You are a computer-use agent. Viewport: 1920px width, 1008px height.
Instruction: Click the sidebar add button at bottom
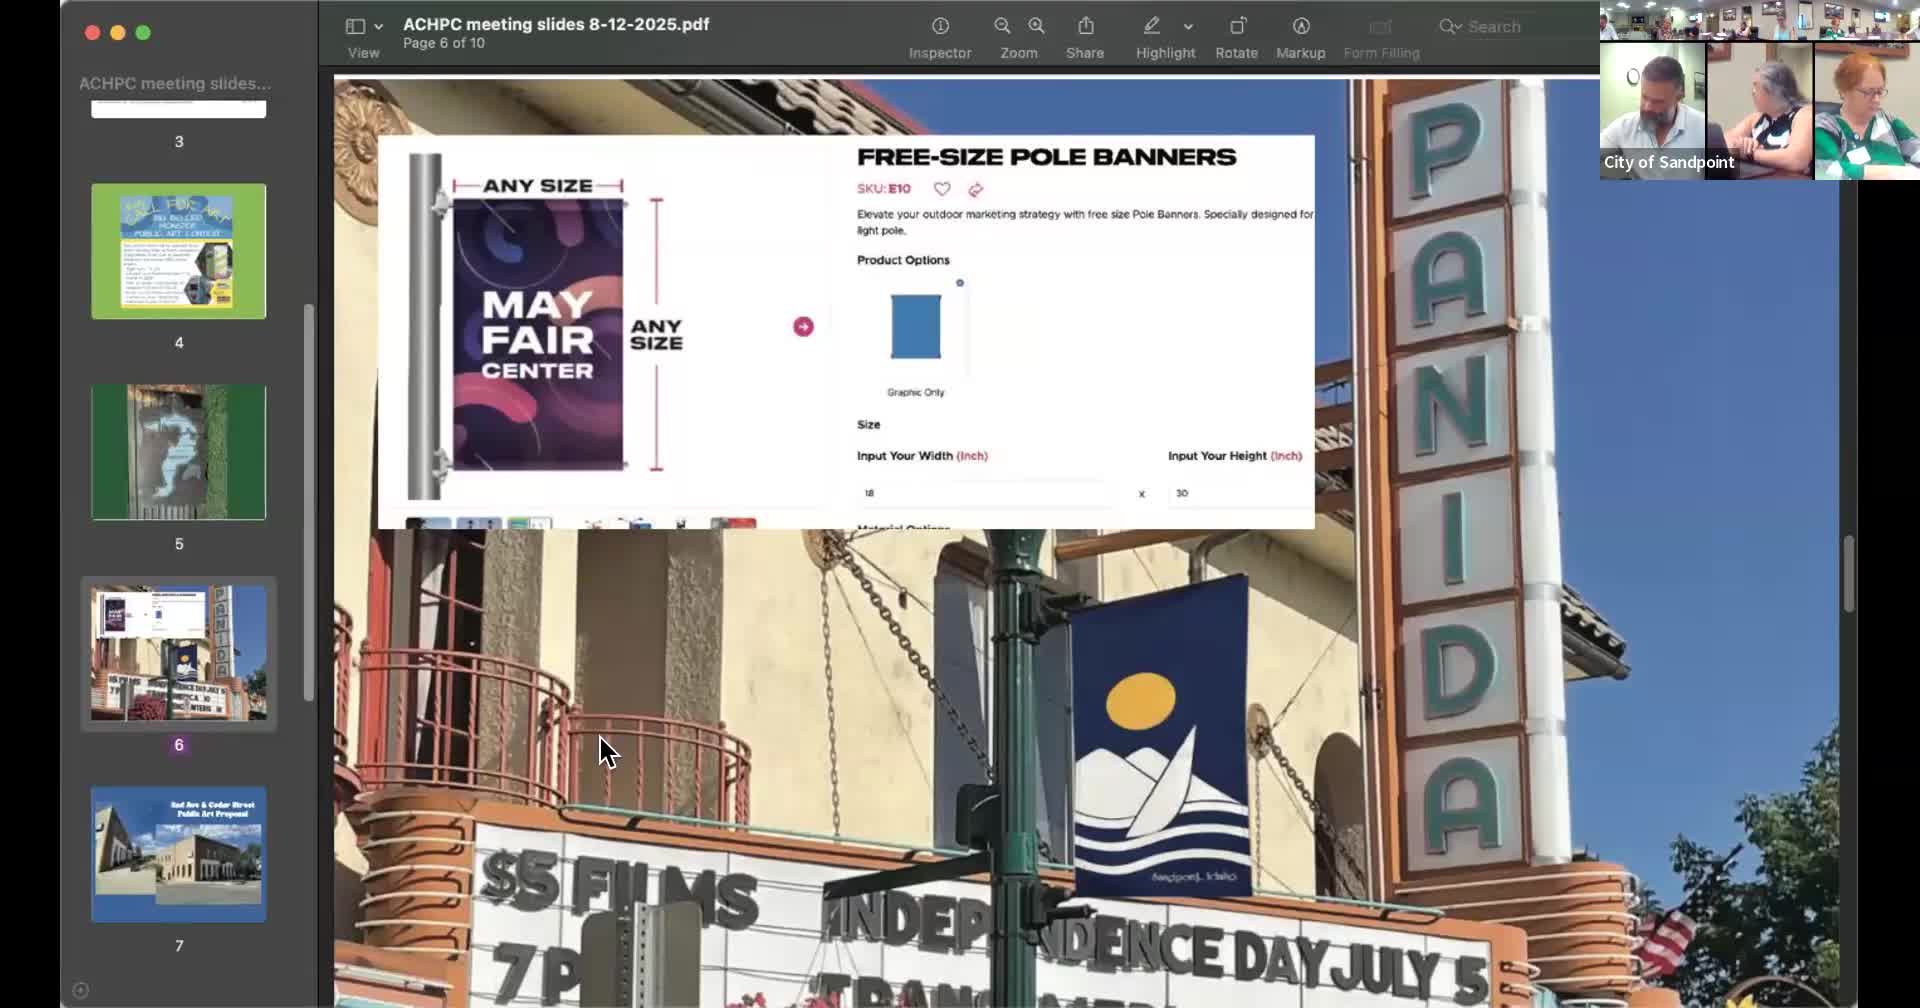(81, 990)
